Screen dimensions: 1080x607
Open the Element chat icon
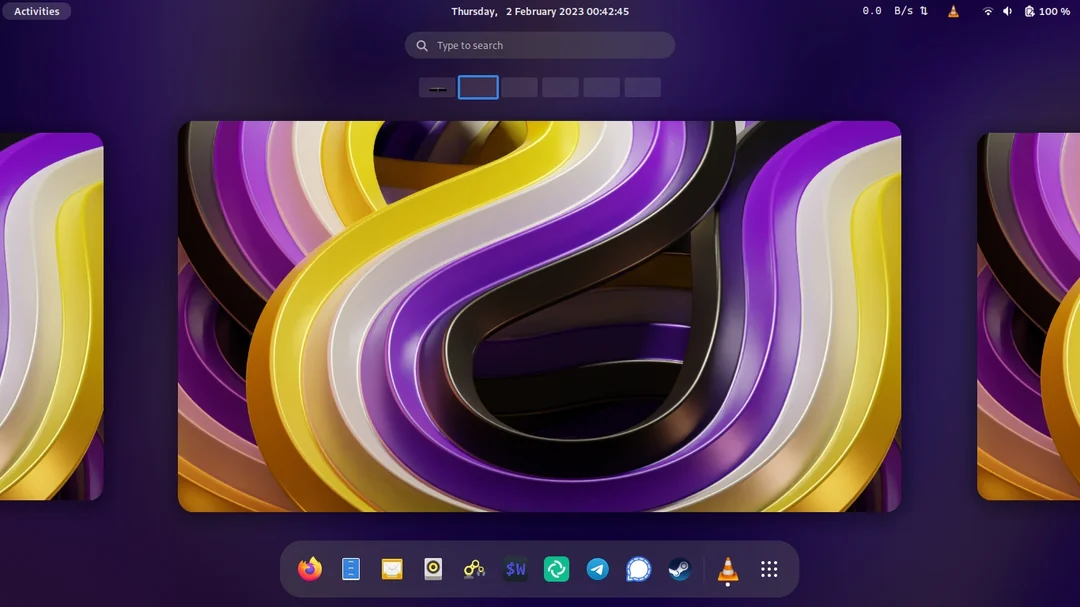557,569
